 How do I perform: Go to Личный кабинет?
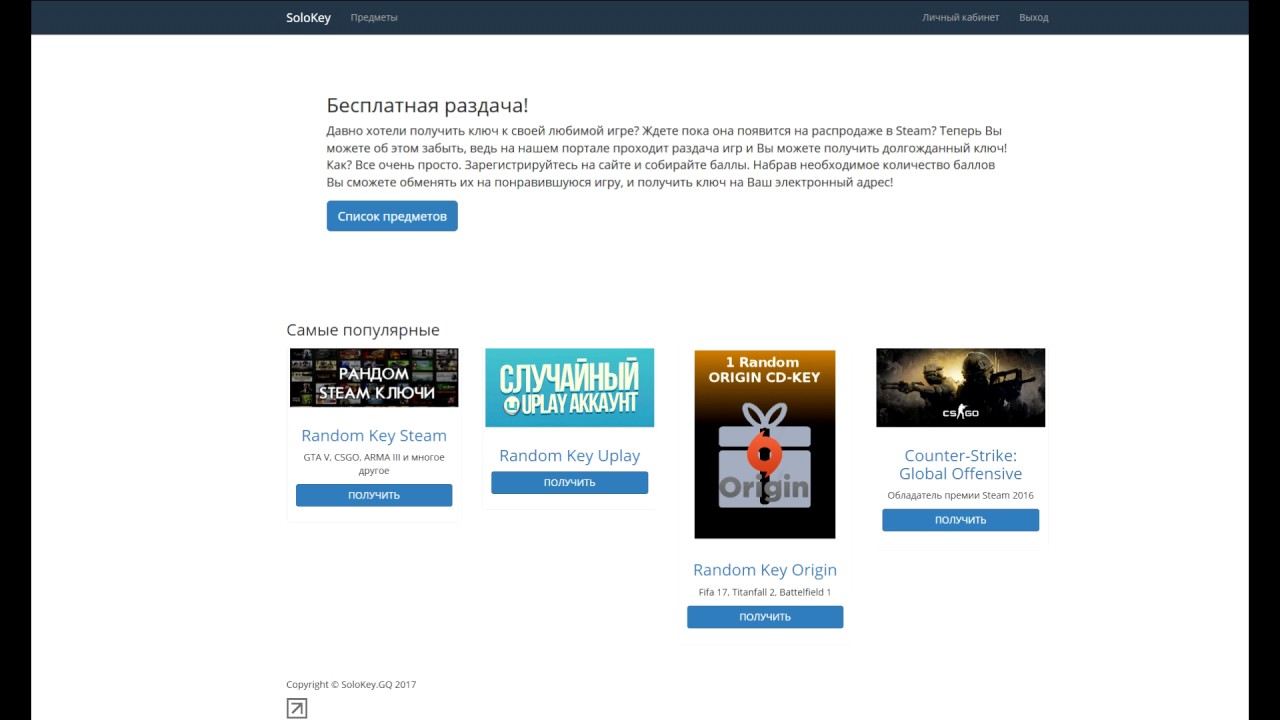click(960, 17)
